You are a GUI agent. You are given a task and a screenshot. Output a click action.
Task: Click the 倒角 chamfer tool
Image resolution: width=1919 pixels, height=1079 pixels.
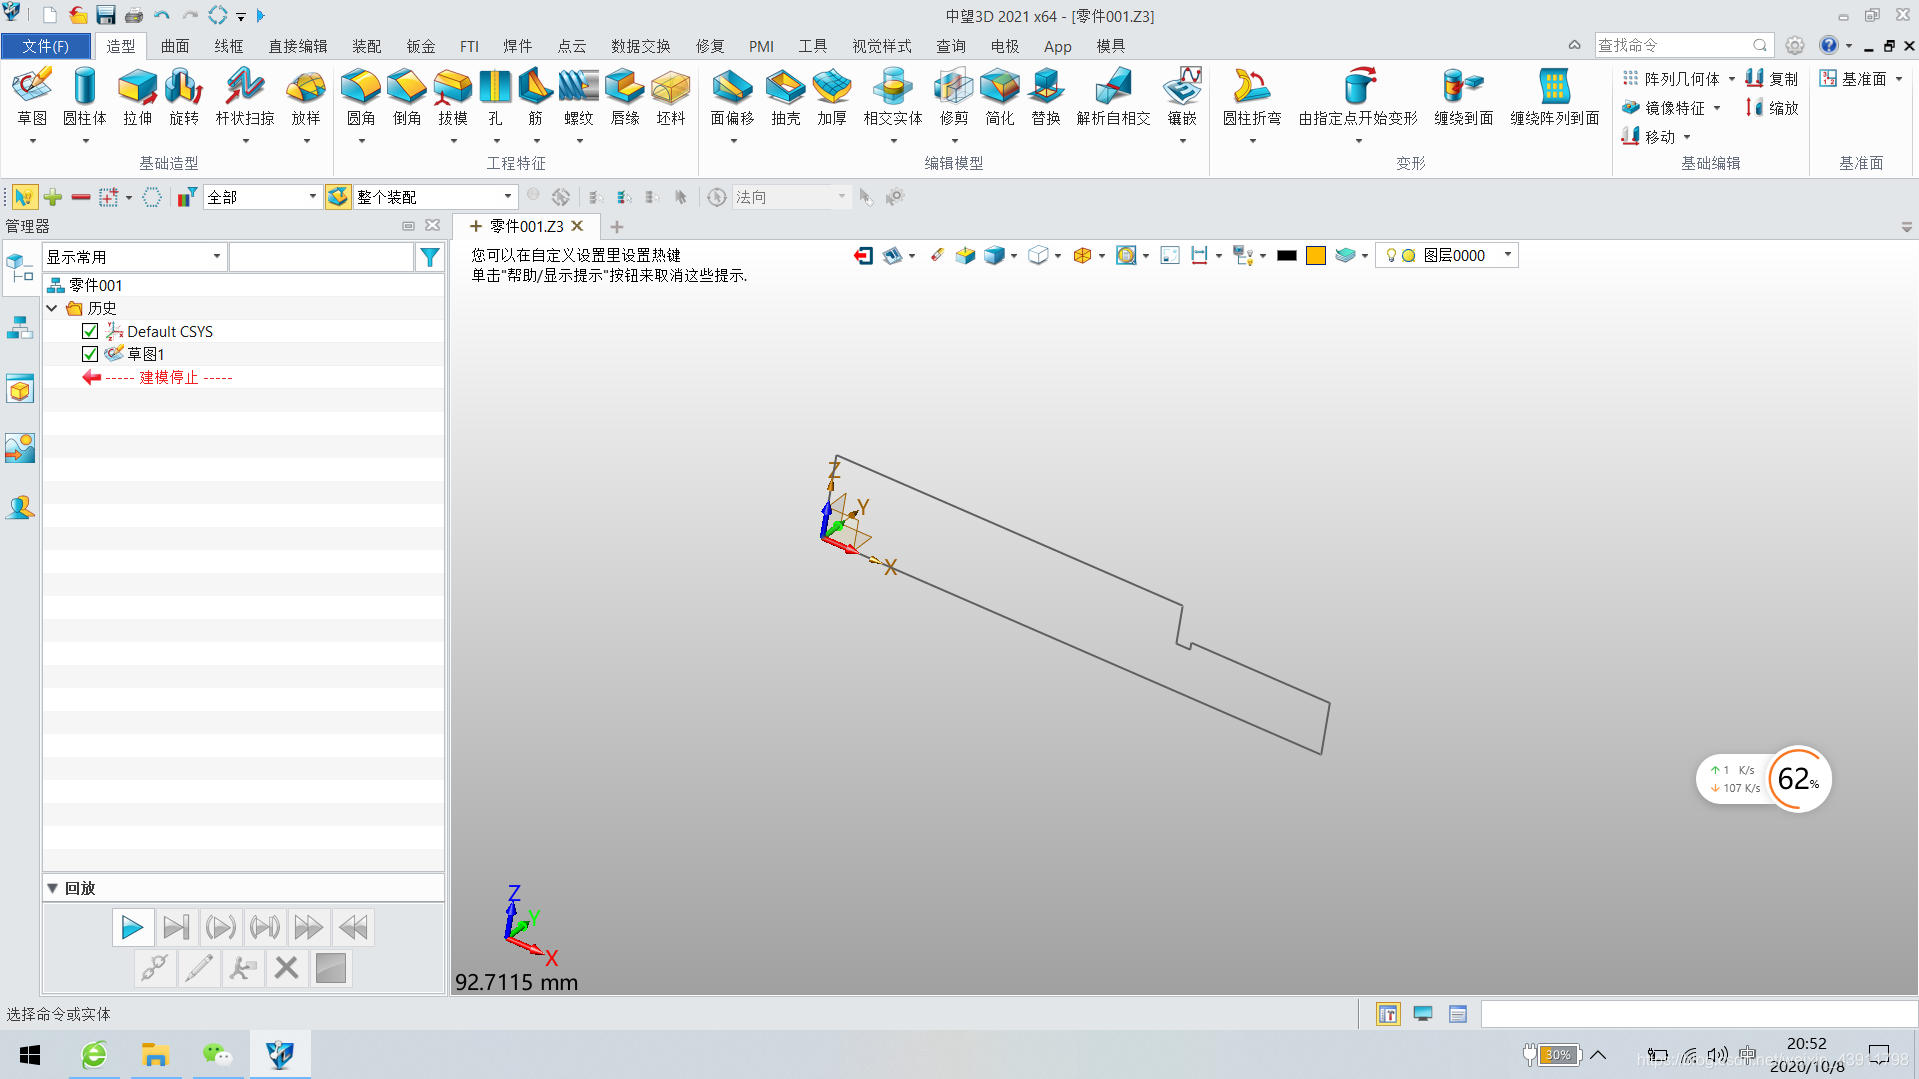[x=407, y=98]
